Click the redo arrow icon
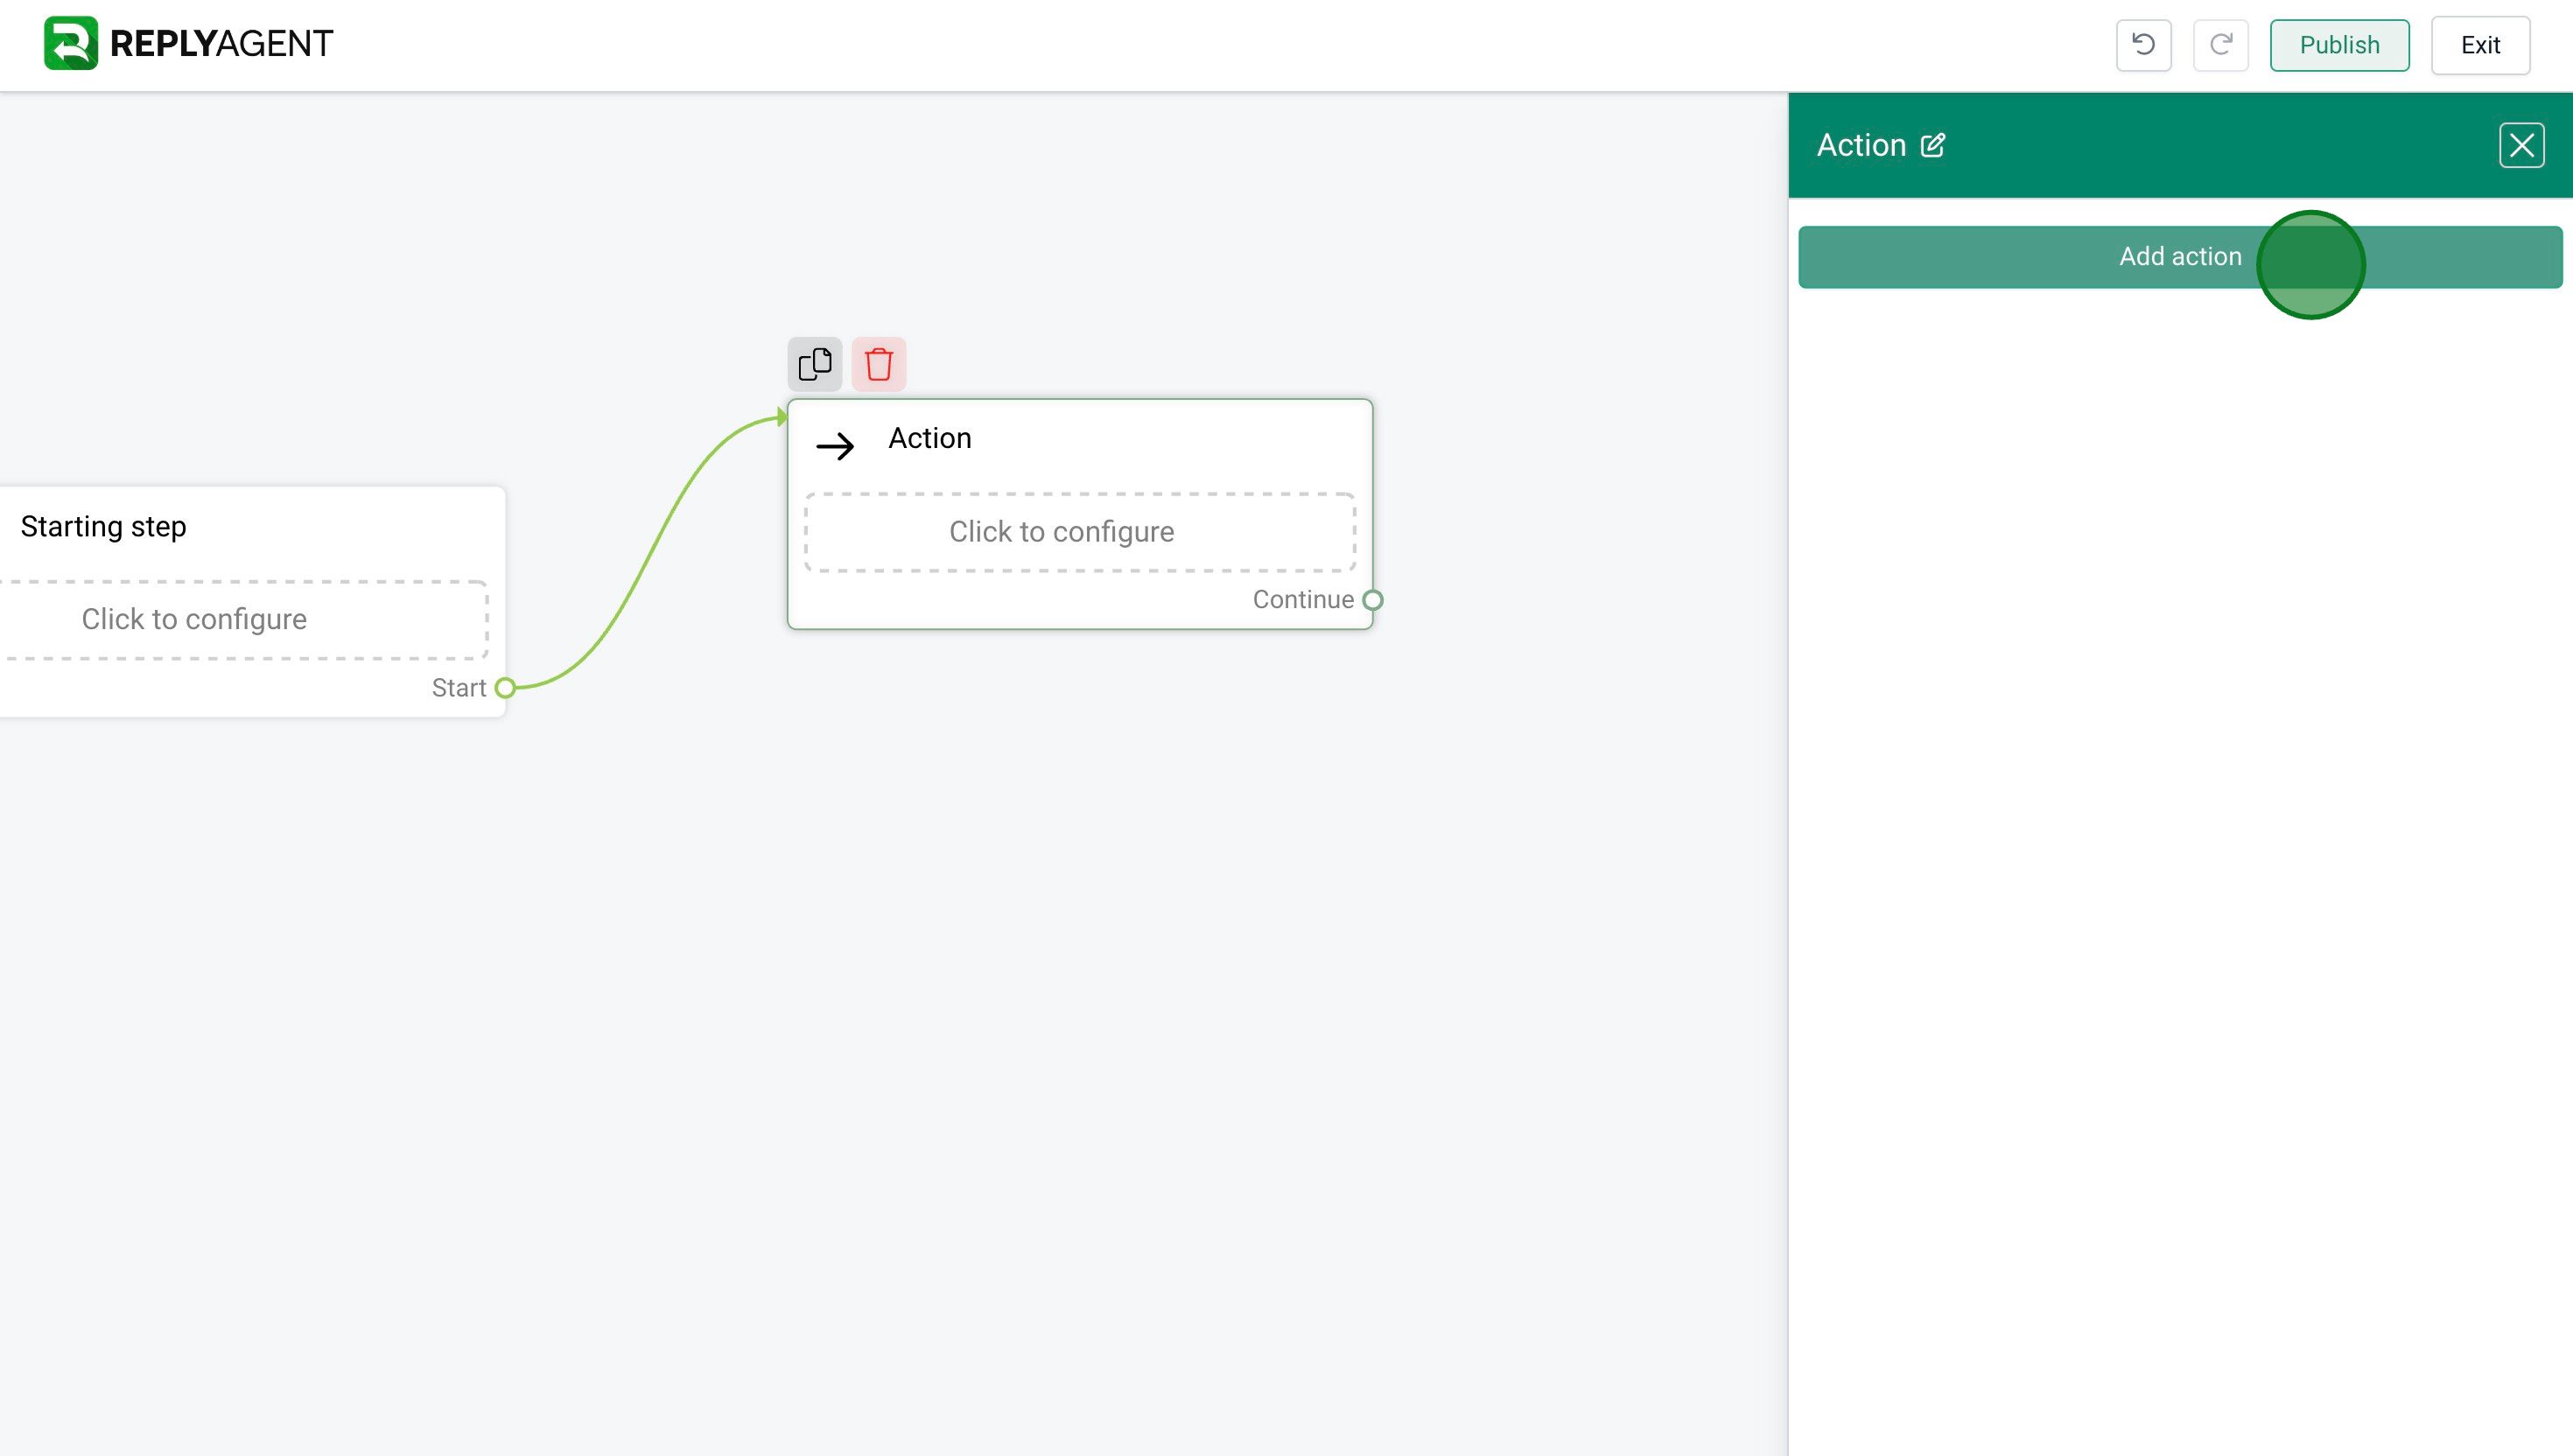 2220,45
